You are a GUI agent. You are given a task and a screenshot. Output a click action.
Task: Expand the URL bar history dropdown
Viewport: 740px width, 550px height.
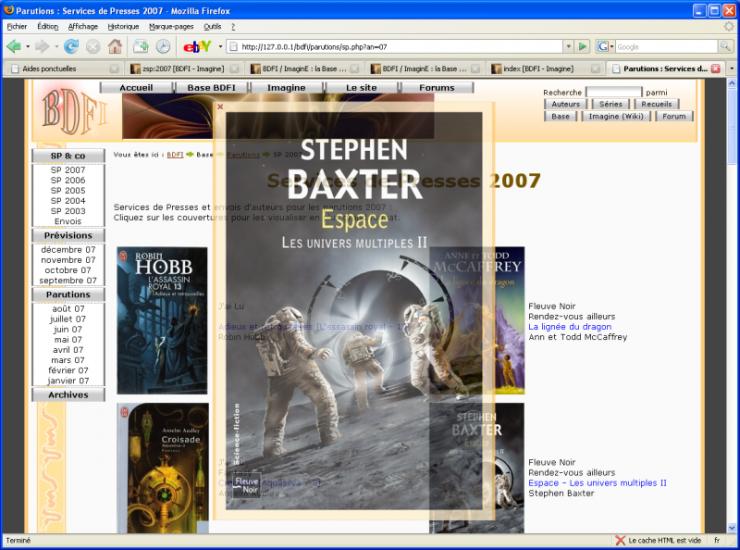tap(569, 46)
